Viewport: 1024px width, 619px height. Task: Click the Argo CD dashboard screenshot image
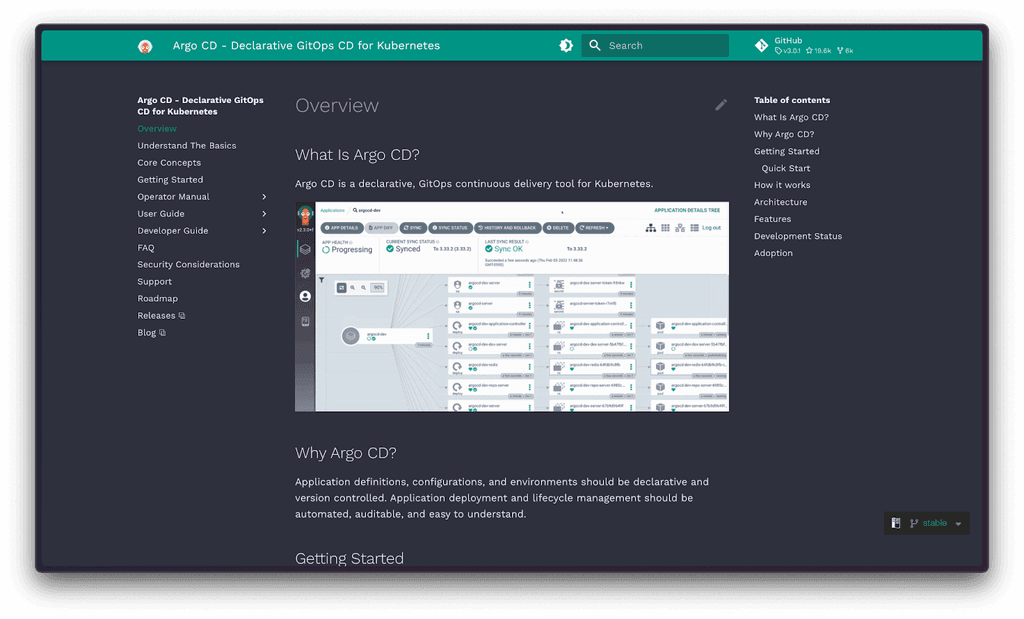(511, 305)
